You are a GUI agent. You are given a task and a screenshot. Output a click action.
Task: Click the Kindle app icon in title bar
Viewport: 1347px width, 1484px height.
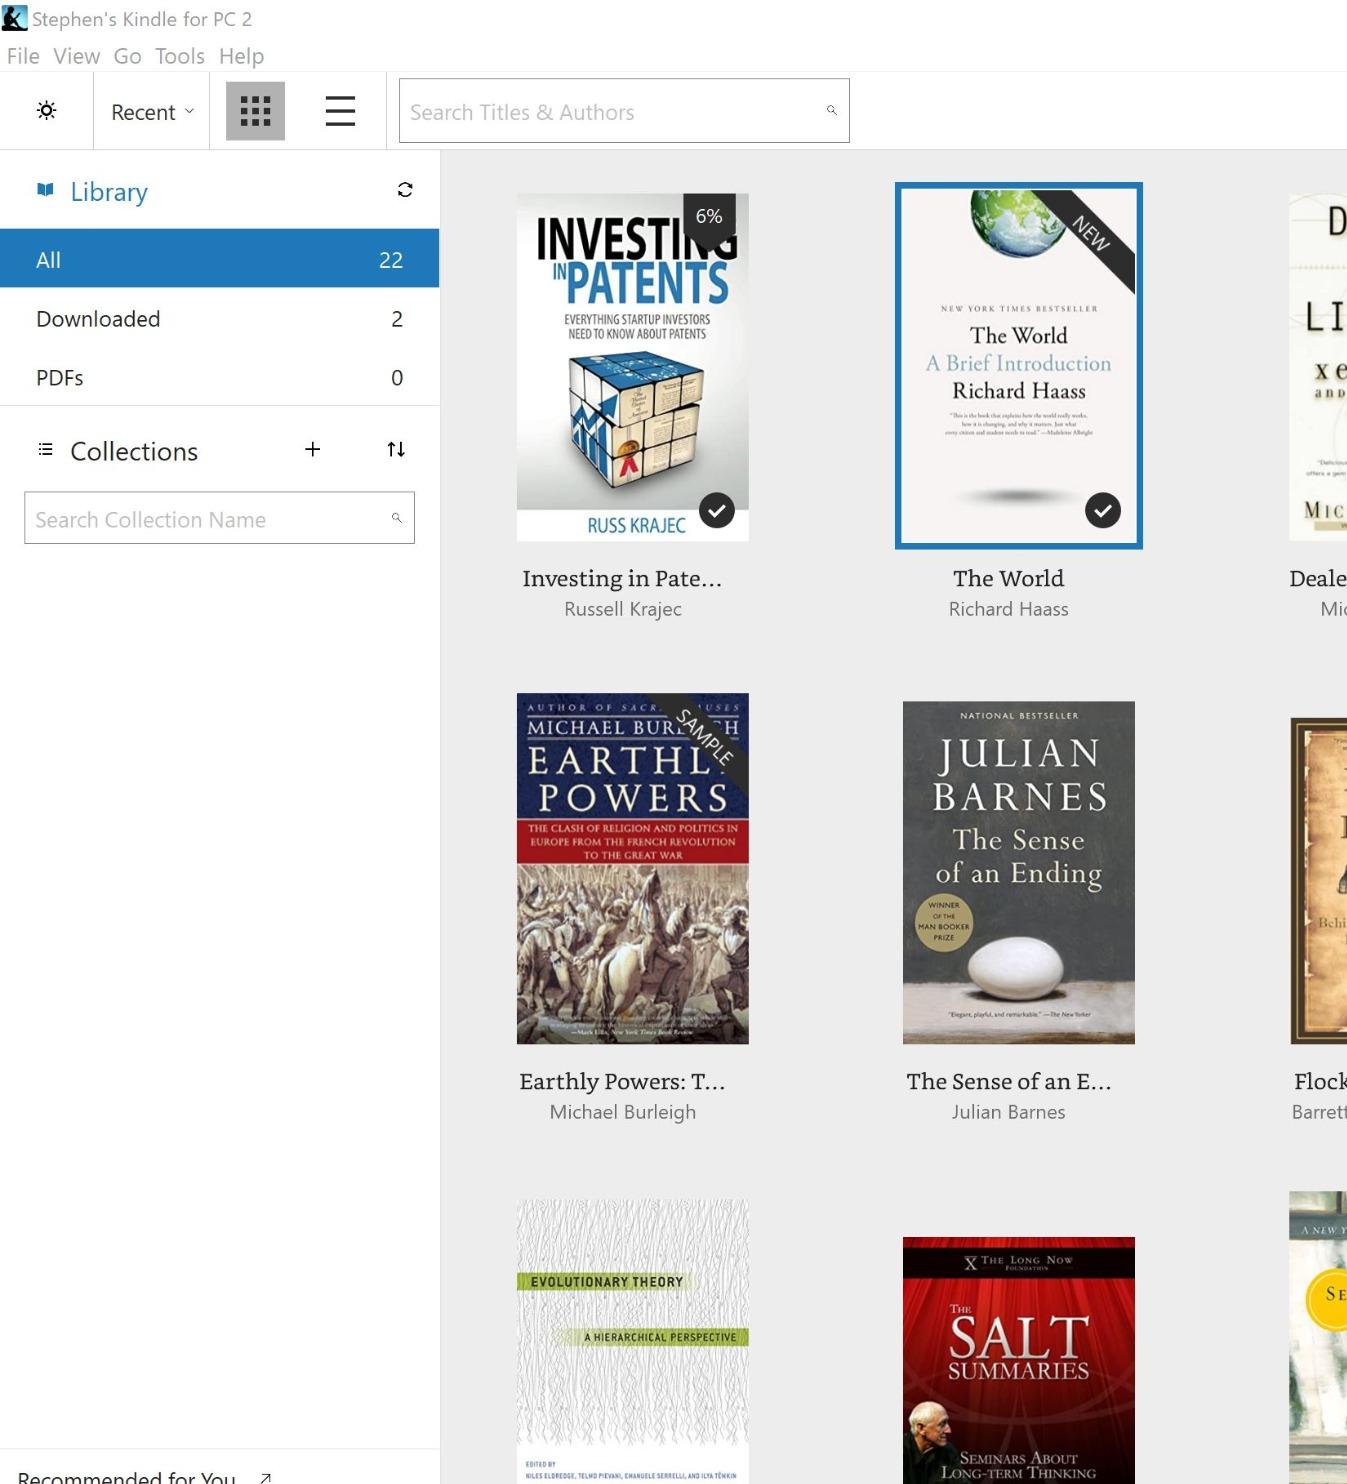pyautogui.click(x=14, y=18)
